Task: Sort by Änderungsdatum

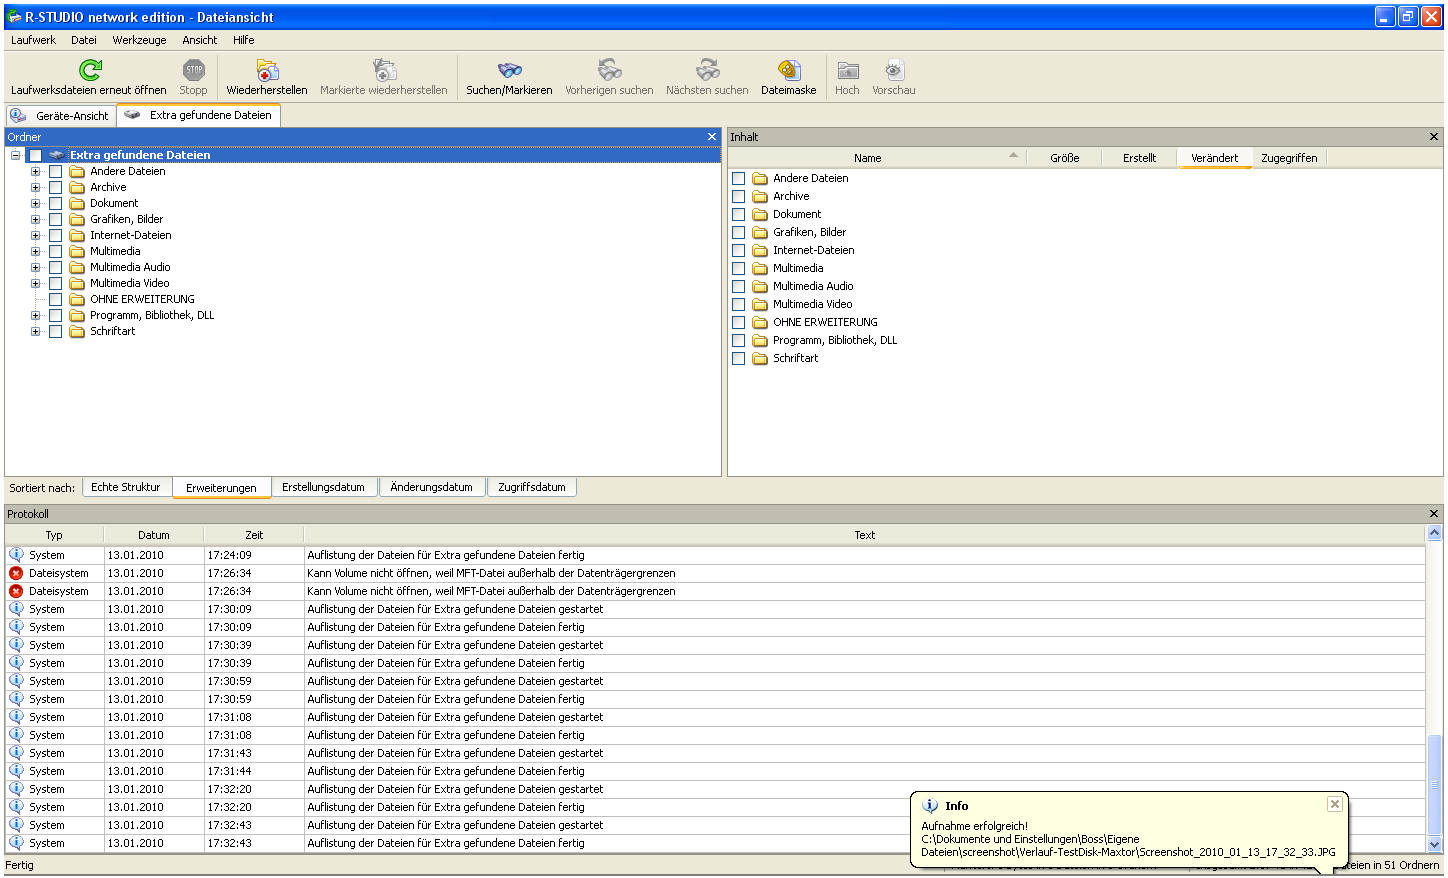Action: 431,487
